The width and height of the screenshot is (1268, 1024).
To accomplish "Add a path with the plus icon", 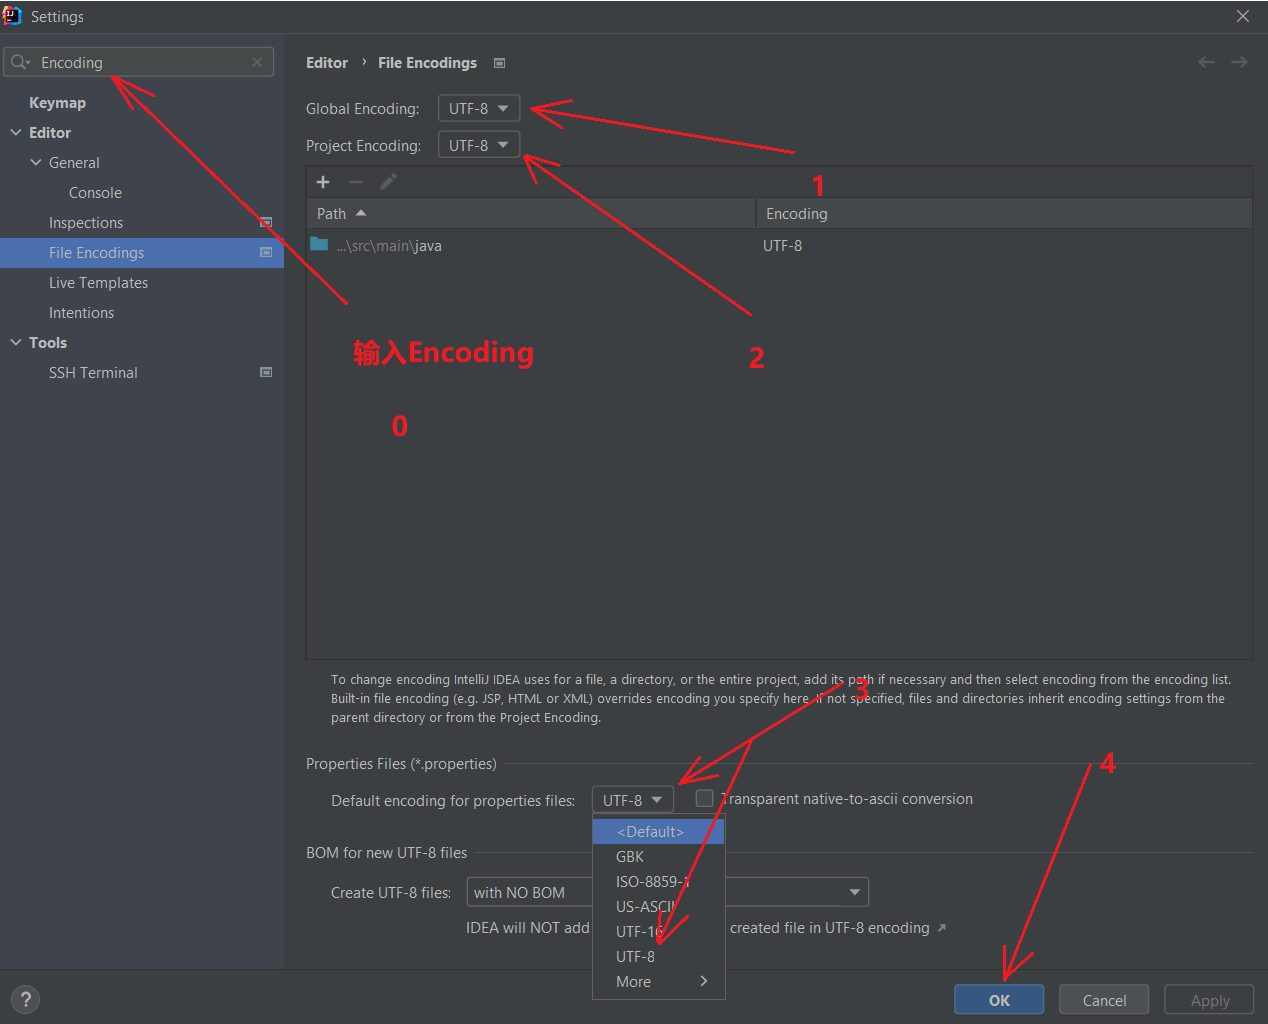I will click(323, 181).
